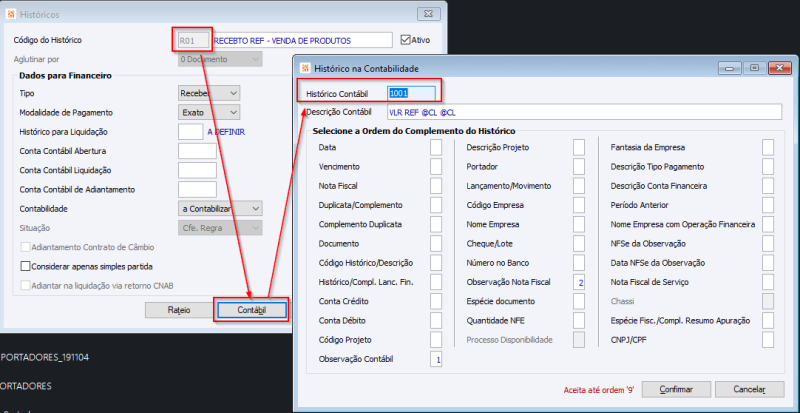Click the CNPJ/CPF order box
This screenshot has width=800, height=413.
pos(768,339)
